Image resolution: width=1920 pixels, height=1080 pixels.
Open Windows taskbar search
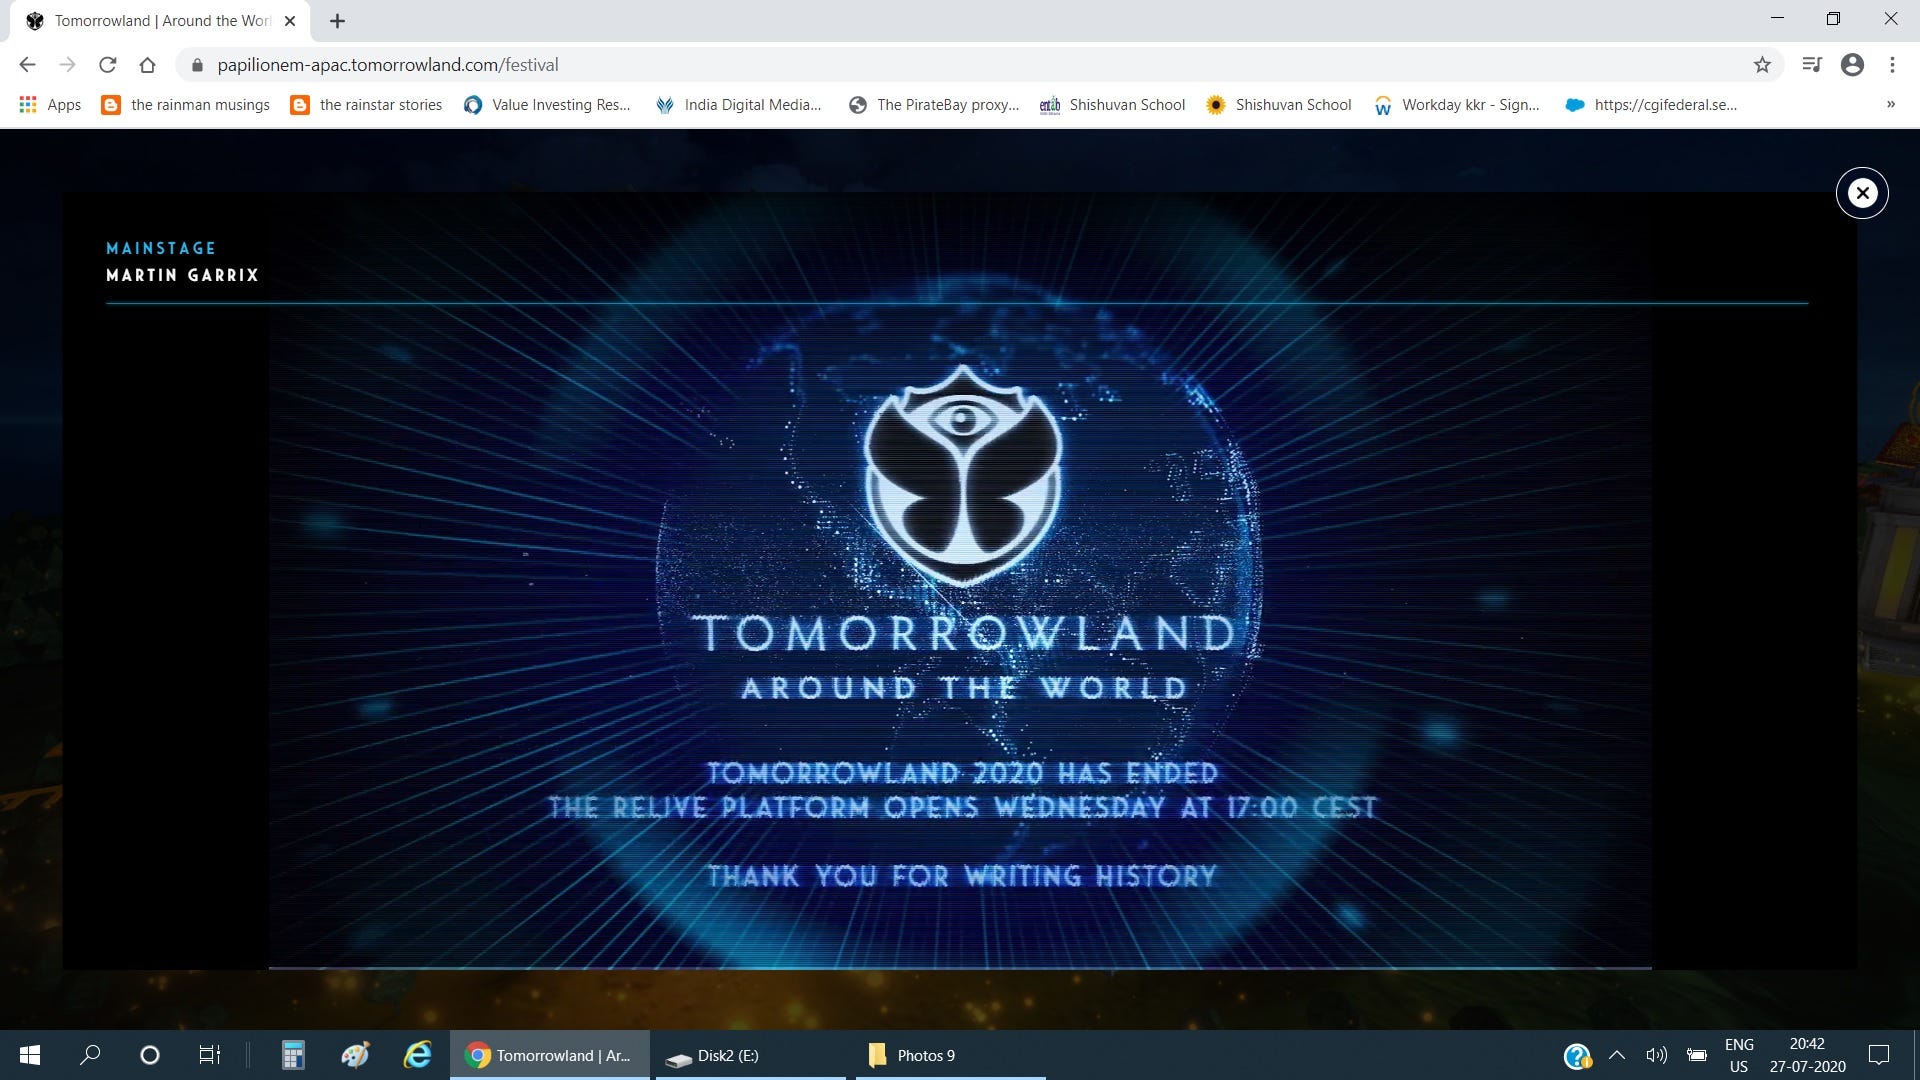[x=90, y=1055]
